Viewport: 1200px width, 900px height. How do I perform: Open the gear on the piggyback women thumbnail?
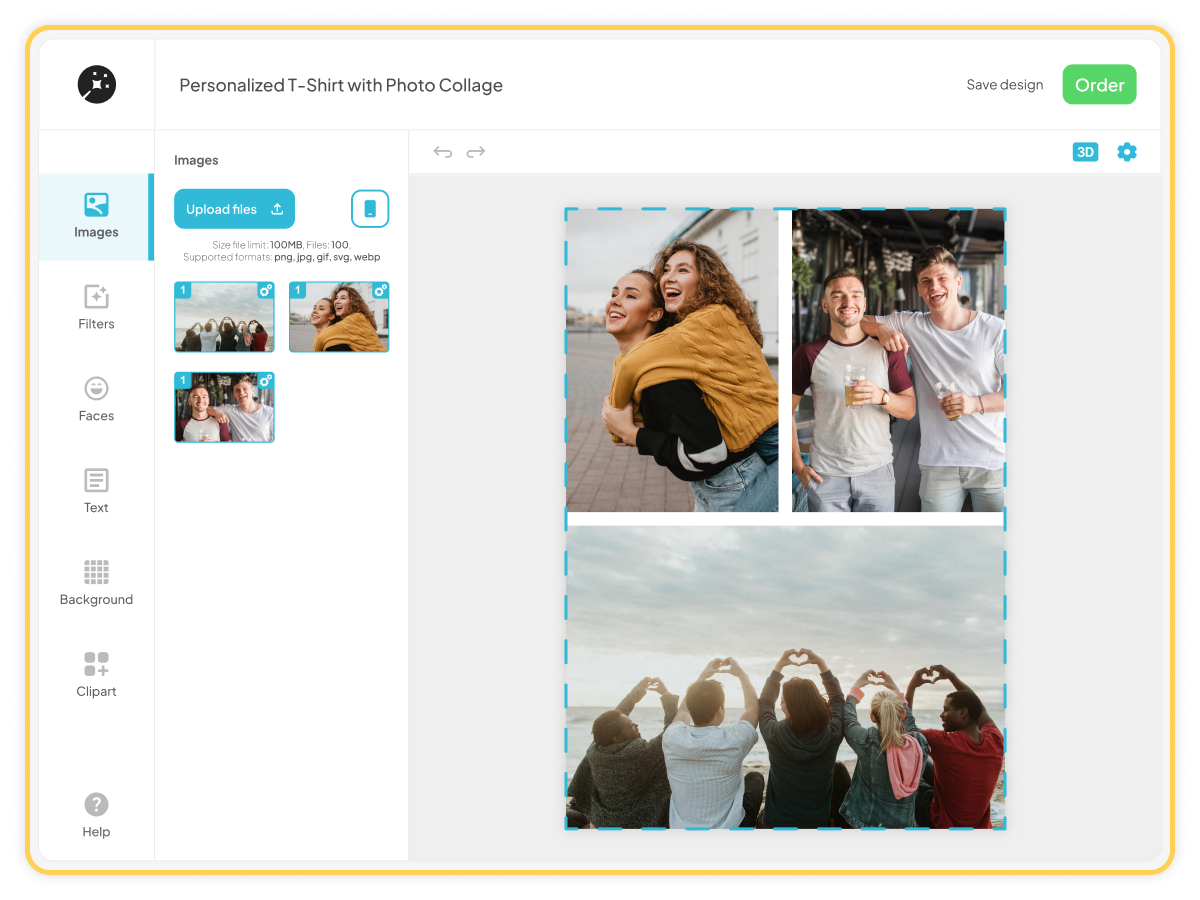(x=380, y=290)
